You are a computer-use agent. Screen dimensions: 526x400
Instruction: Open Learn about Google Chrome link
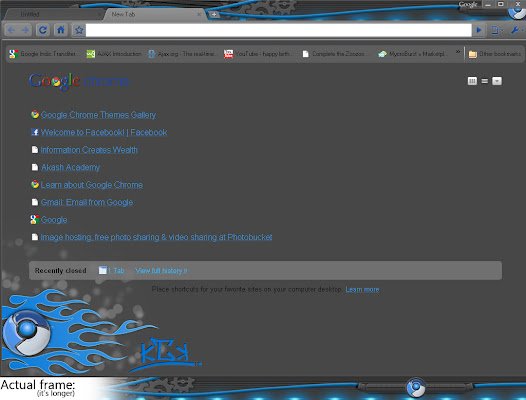coord(92,185)
